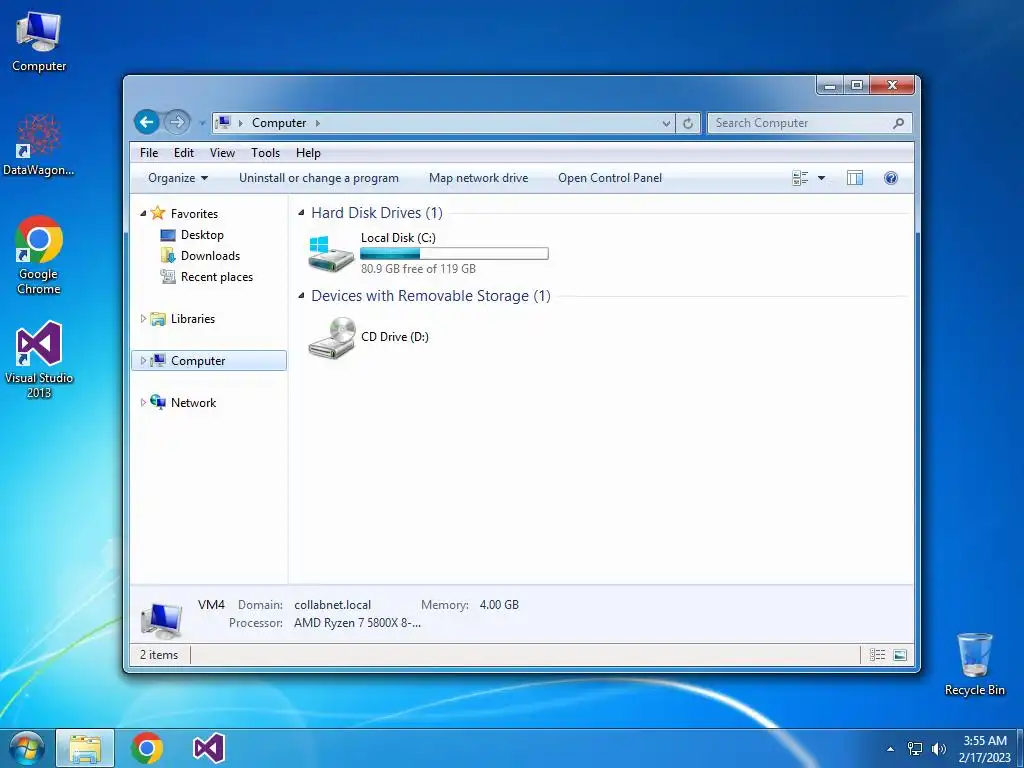Viewport: 1024px width, 768px height.
Task: Refresh the Computer view
Action: [x=688, y=123]
